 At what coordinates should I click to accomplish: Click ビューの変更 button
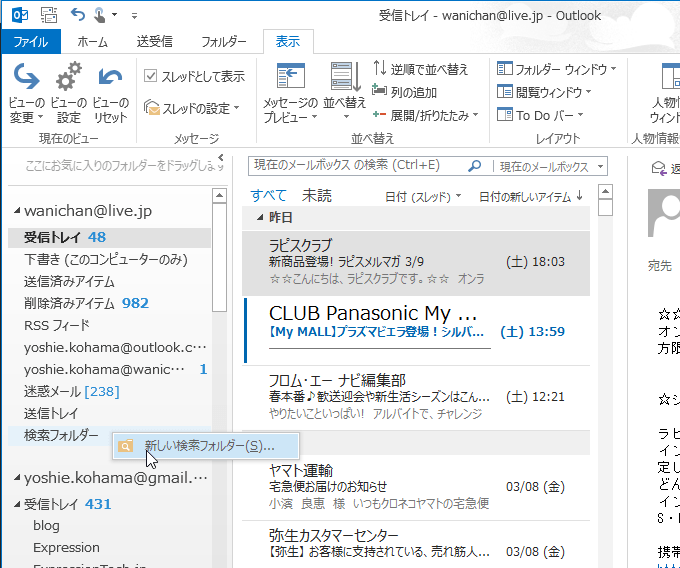[26, 93]
